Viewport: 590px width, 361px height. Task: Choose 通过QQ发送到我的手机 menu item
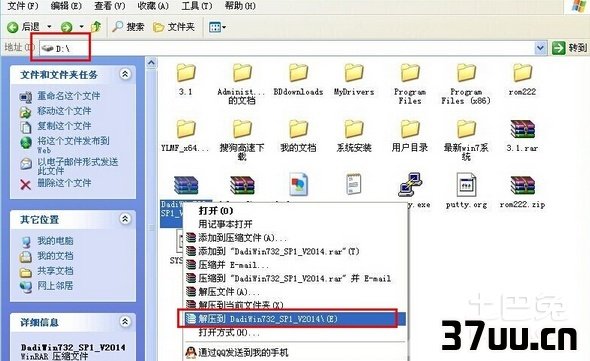[295, 352]
